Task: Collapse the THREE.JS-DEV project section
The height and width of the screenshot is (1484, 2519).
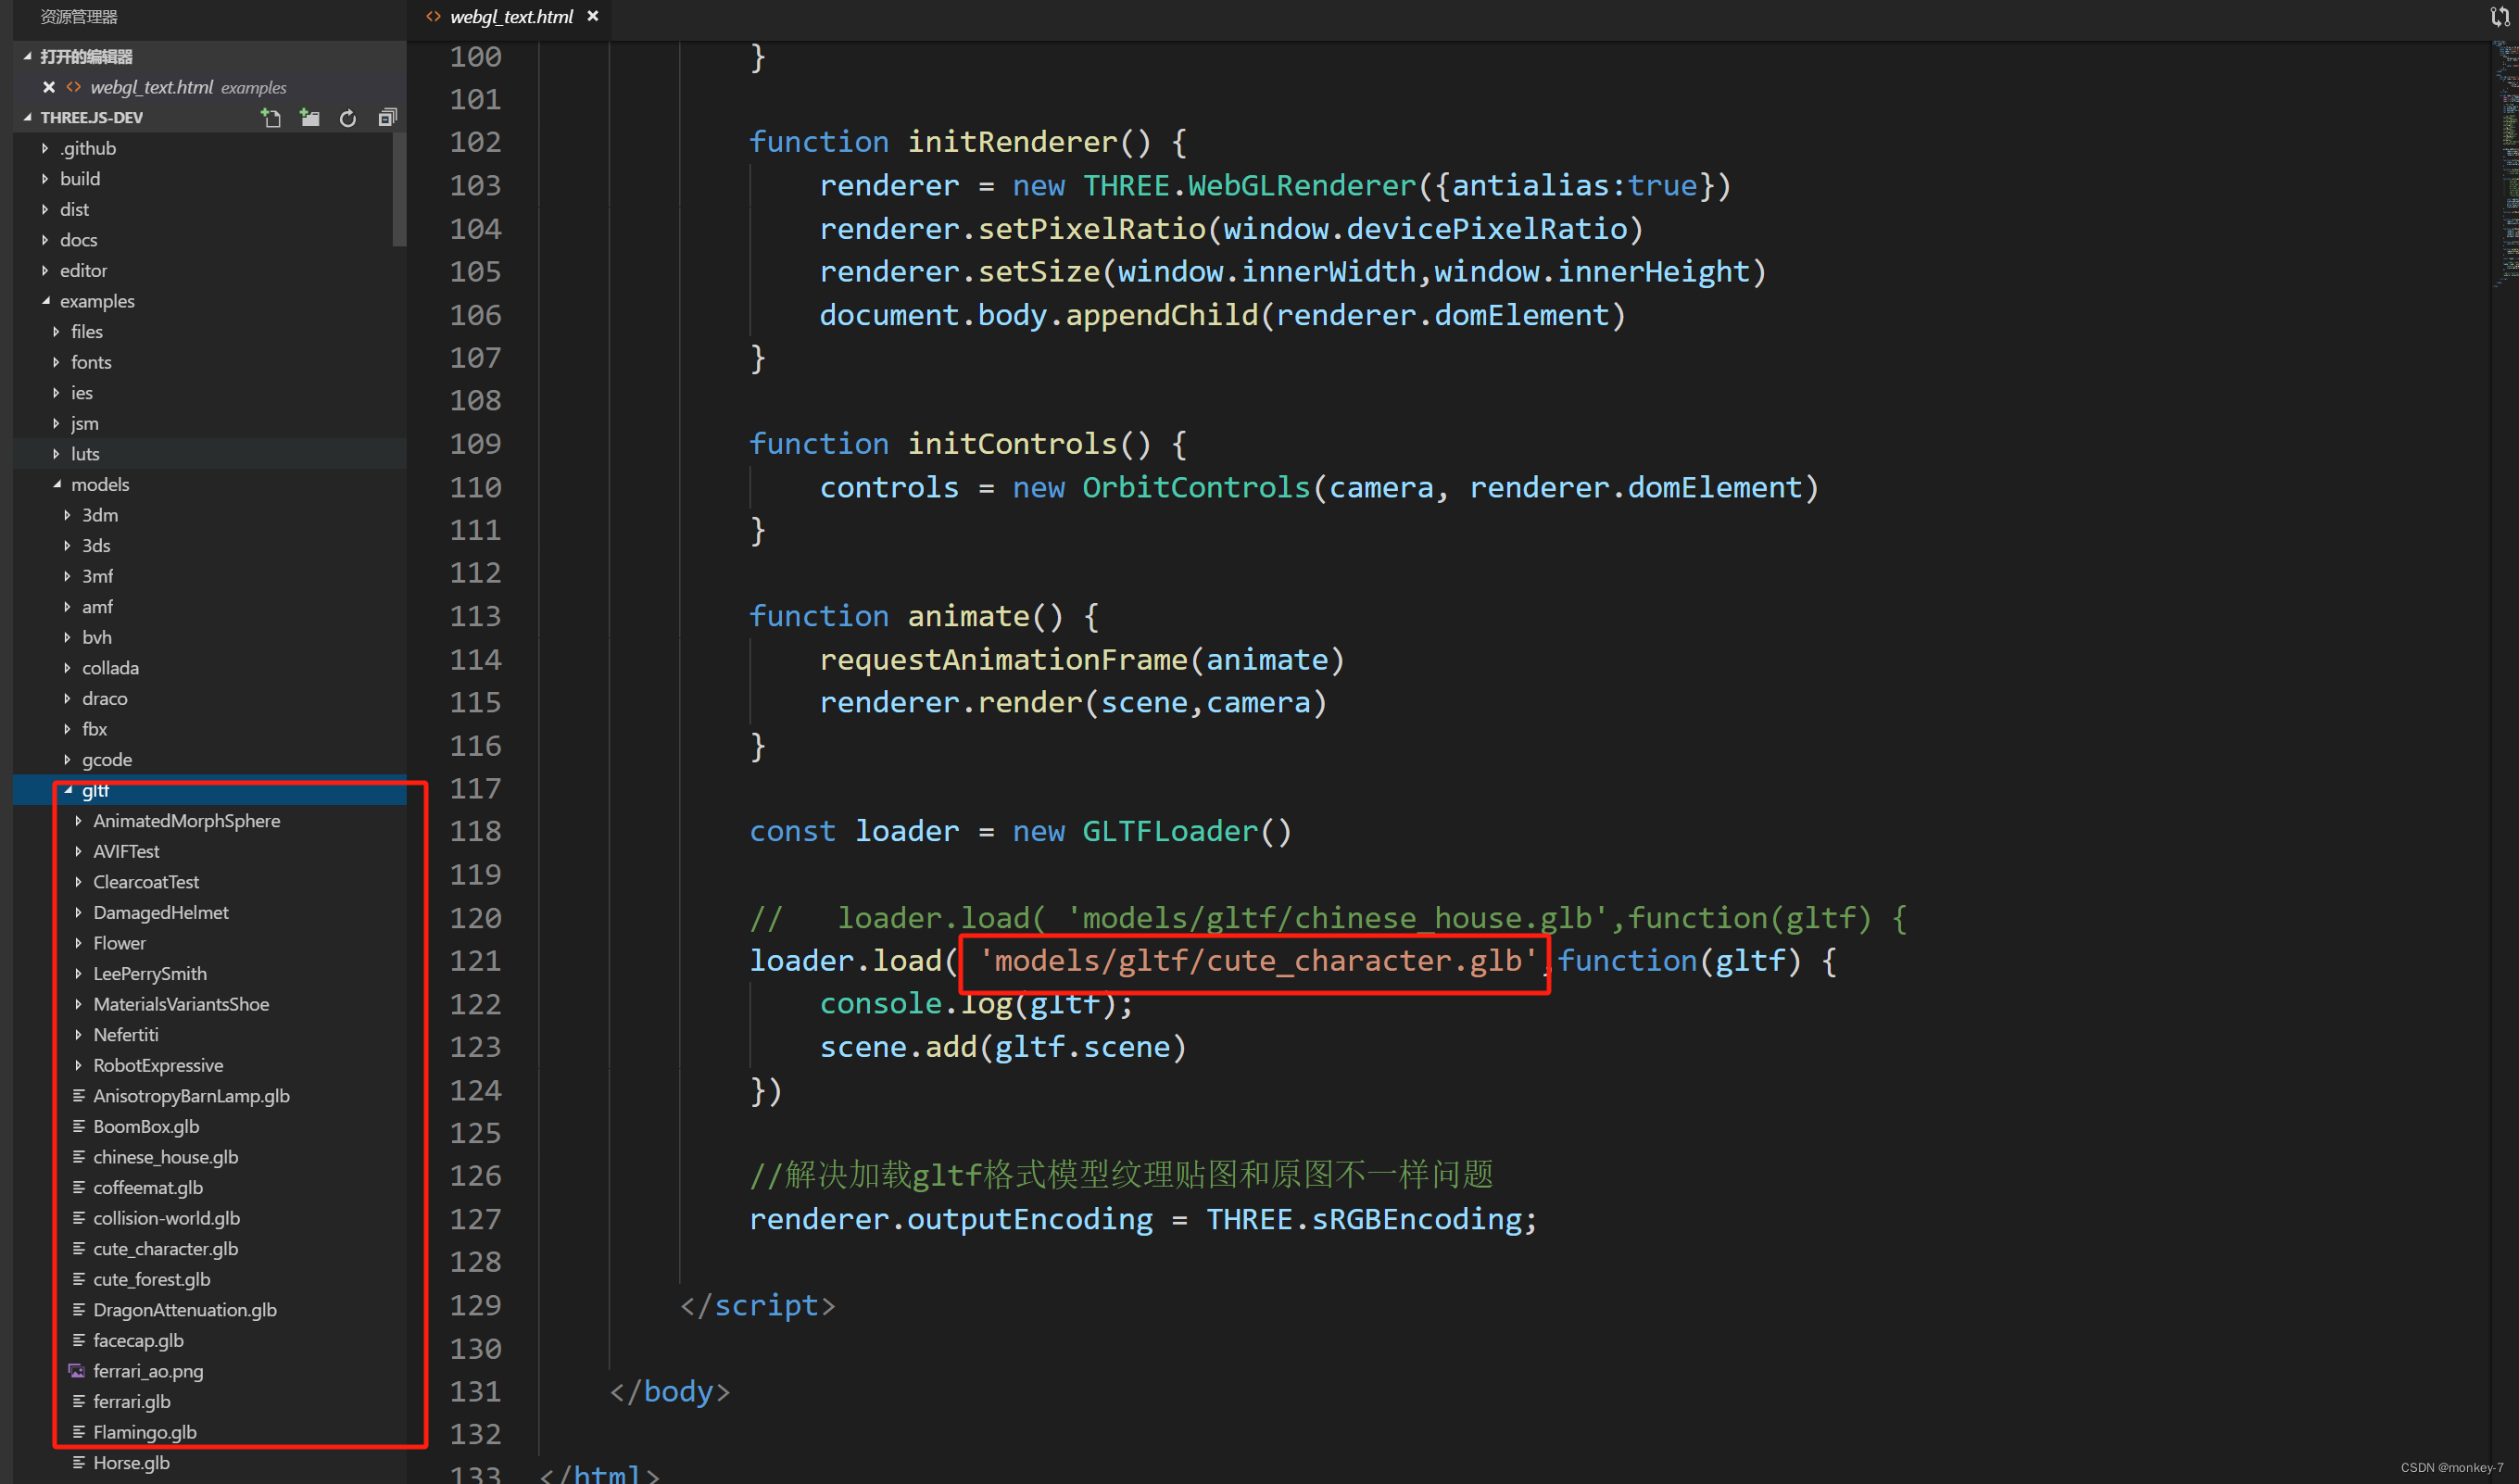Action: click(28, 117)
